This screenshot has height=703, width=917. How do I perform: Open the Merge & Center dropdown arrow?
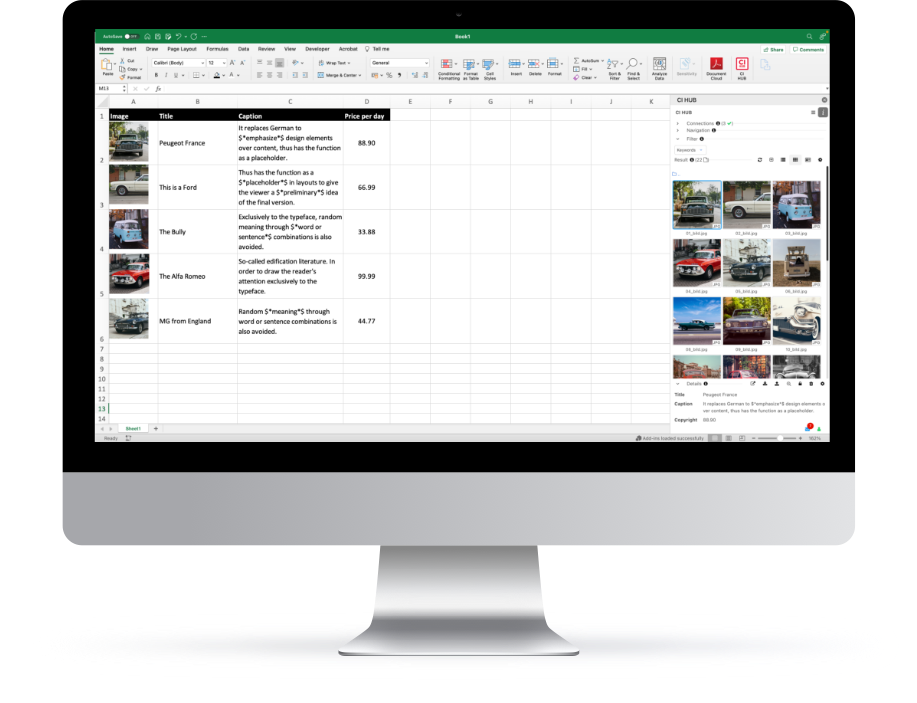pos(360,75)
